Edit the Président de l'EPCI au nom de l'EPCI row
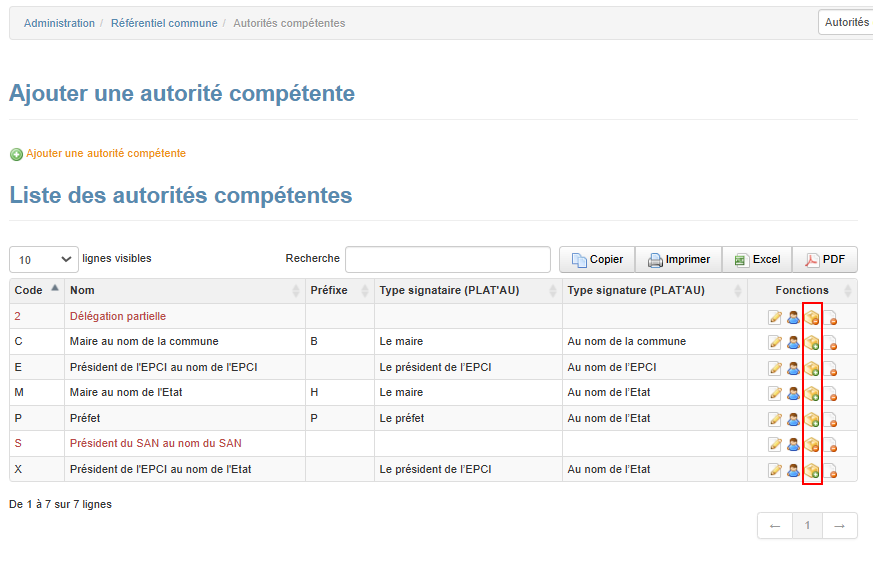This screenshot has height=564, width=873. pyautogui.click(x=775, y=368)
